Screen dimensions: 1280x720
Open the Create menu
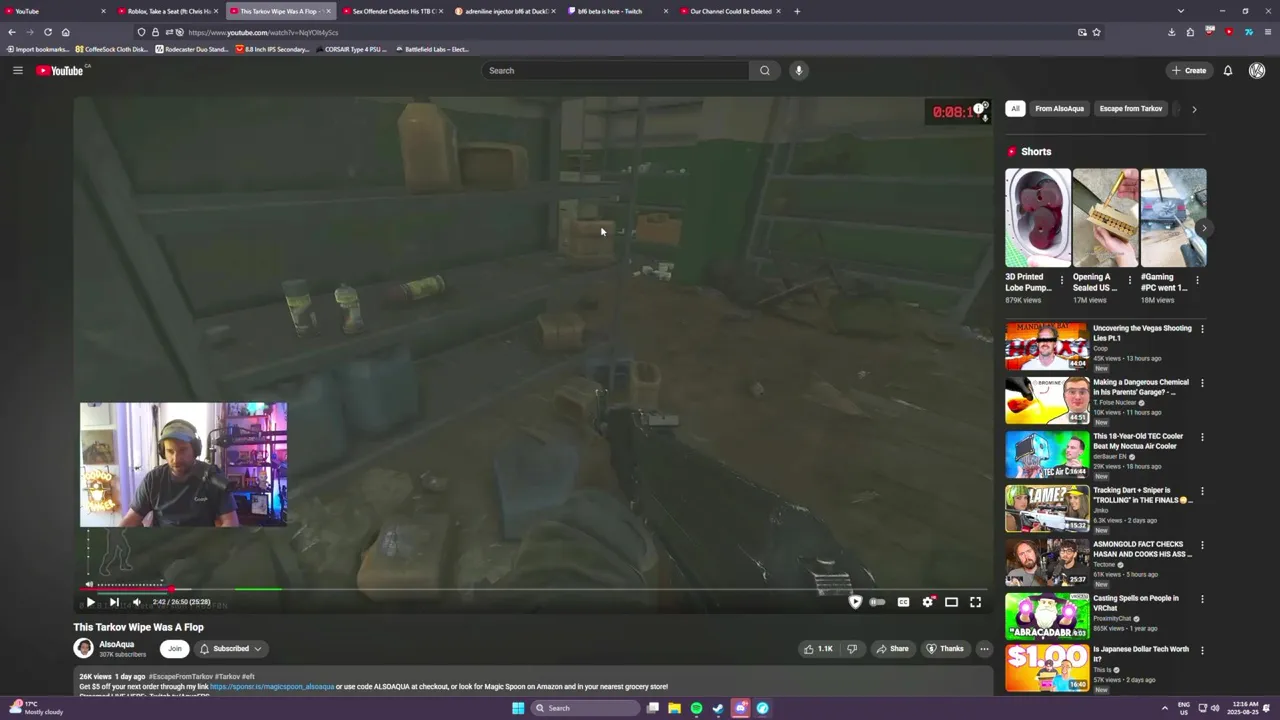(x=1189, y=70)
